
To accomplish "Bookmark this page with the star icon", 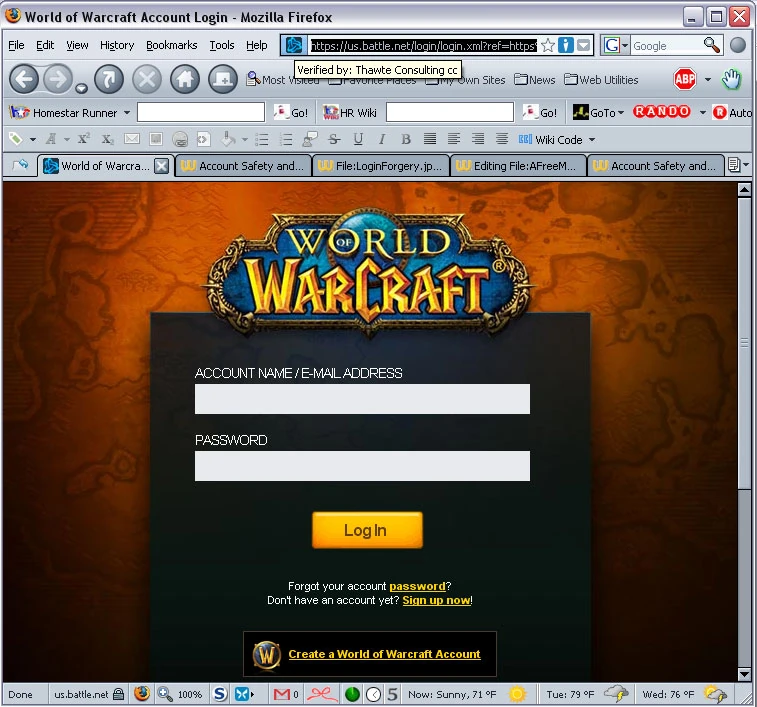I will (547, 46).
